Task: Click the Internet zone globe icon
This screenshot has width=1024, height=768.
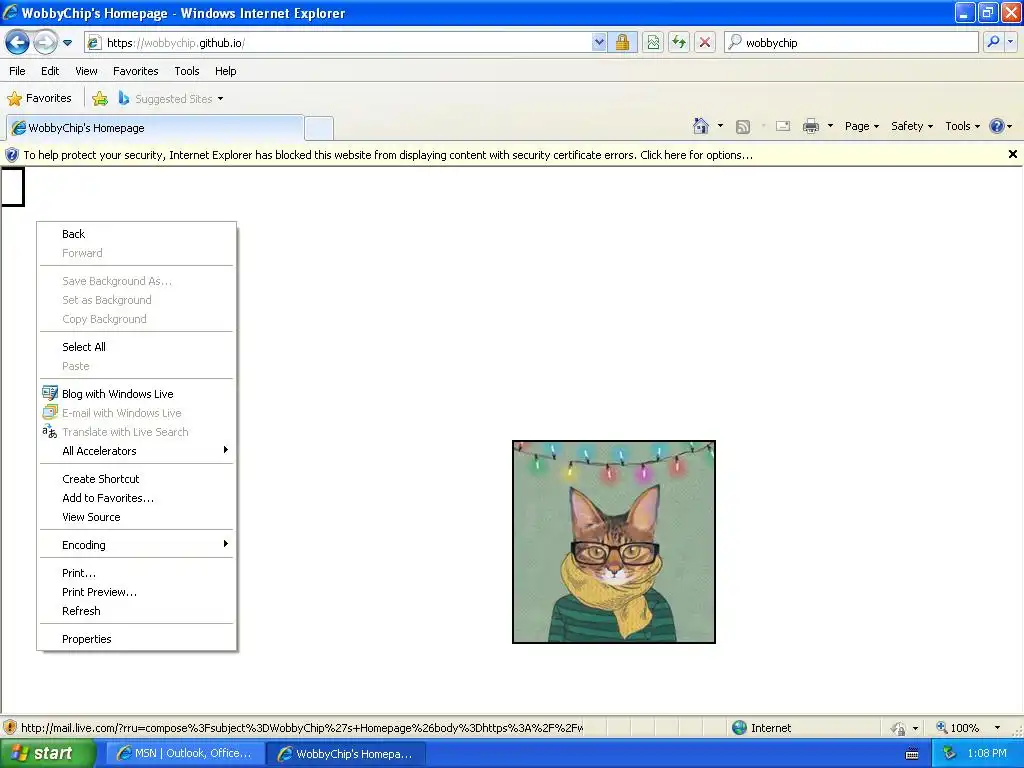Action: 739,728
